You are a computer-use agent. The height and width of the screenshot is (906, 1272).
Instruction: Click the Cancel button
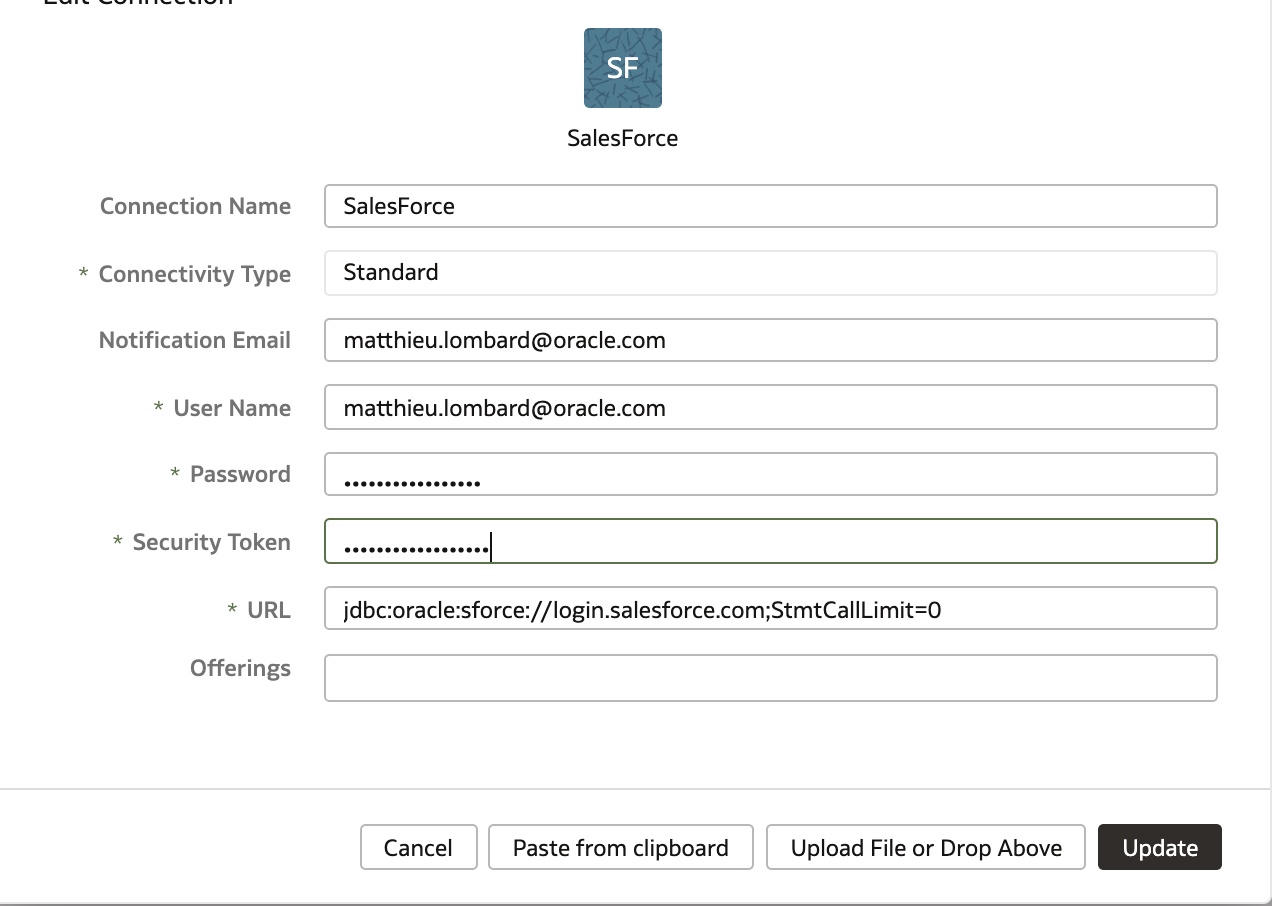[x=418, y=847]
